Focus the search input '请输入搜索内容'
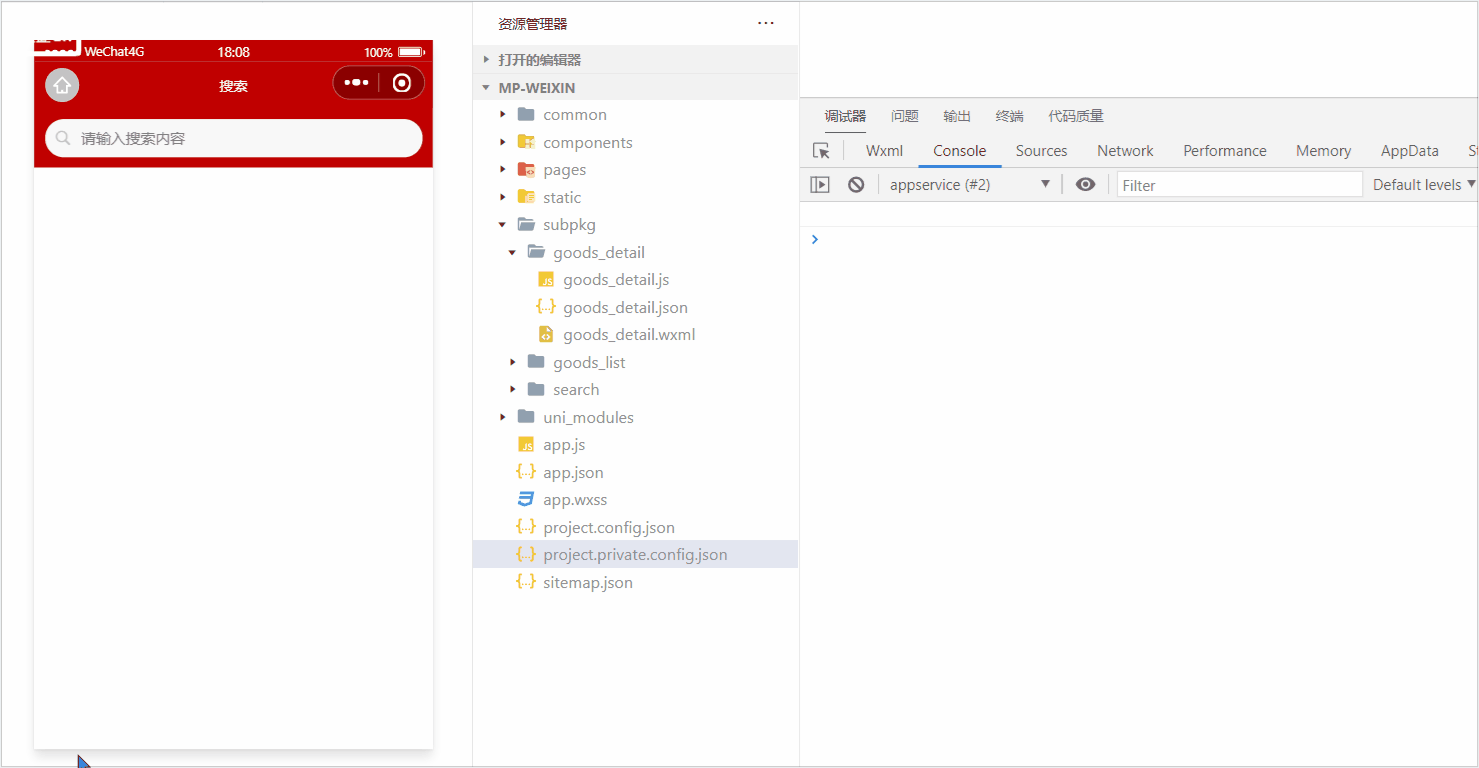The height and width of the screenshot is (768, 1479). pos(233,138)
